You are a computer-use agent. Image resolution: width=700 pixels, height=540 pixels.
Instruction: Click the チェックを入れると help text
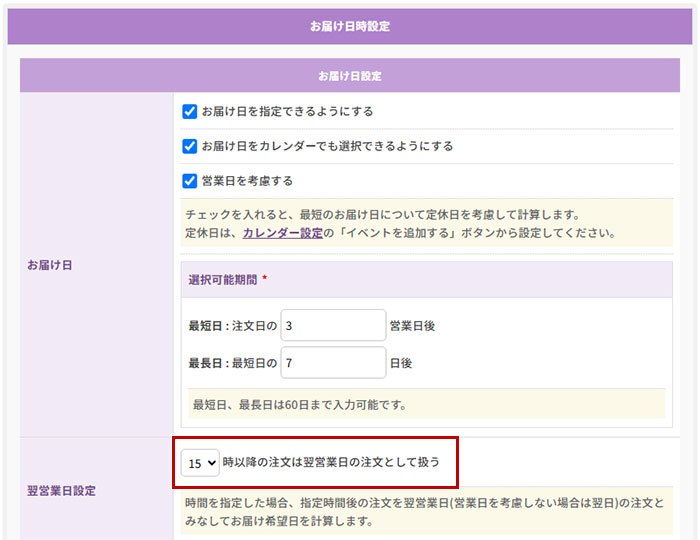[x=426, y=224]
